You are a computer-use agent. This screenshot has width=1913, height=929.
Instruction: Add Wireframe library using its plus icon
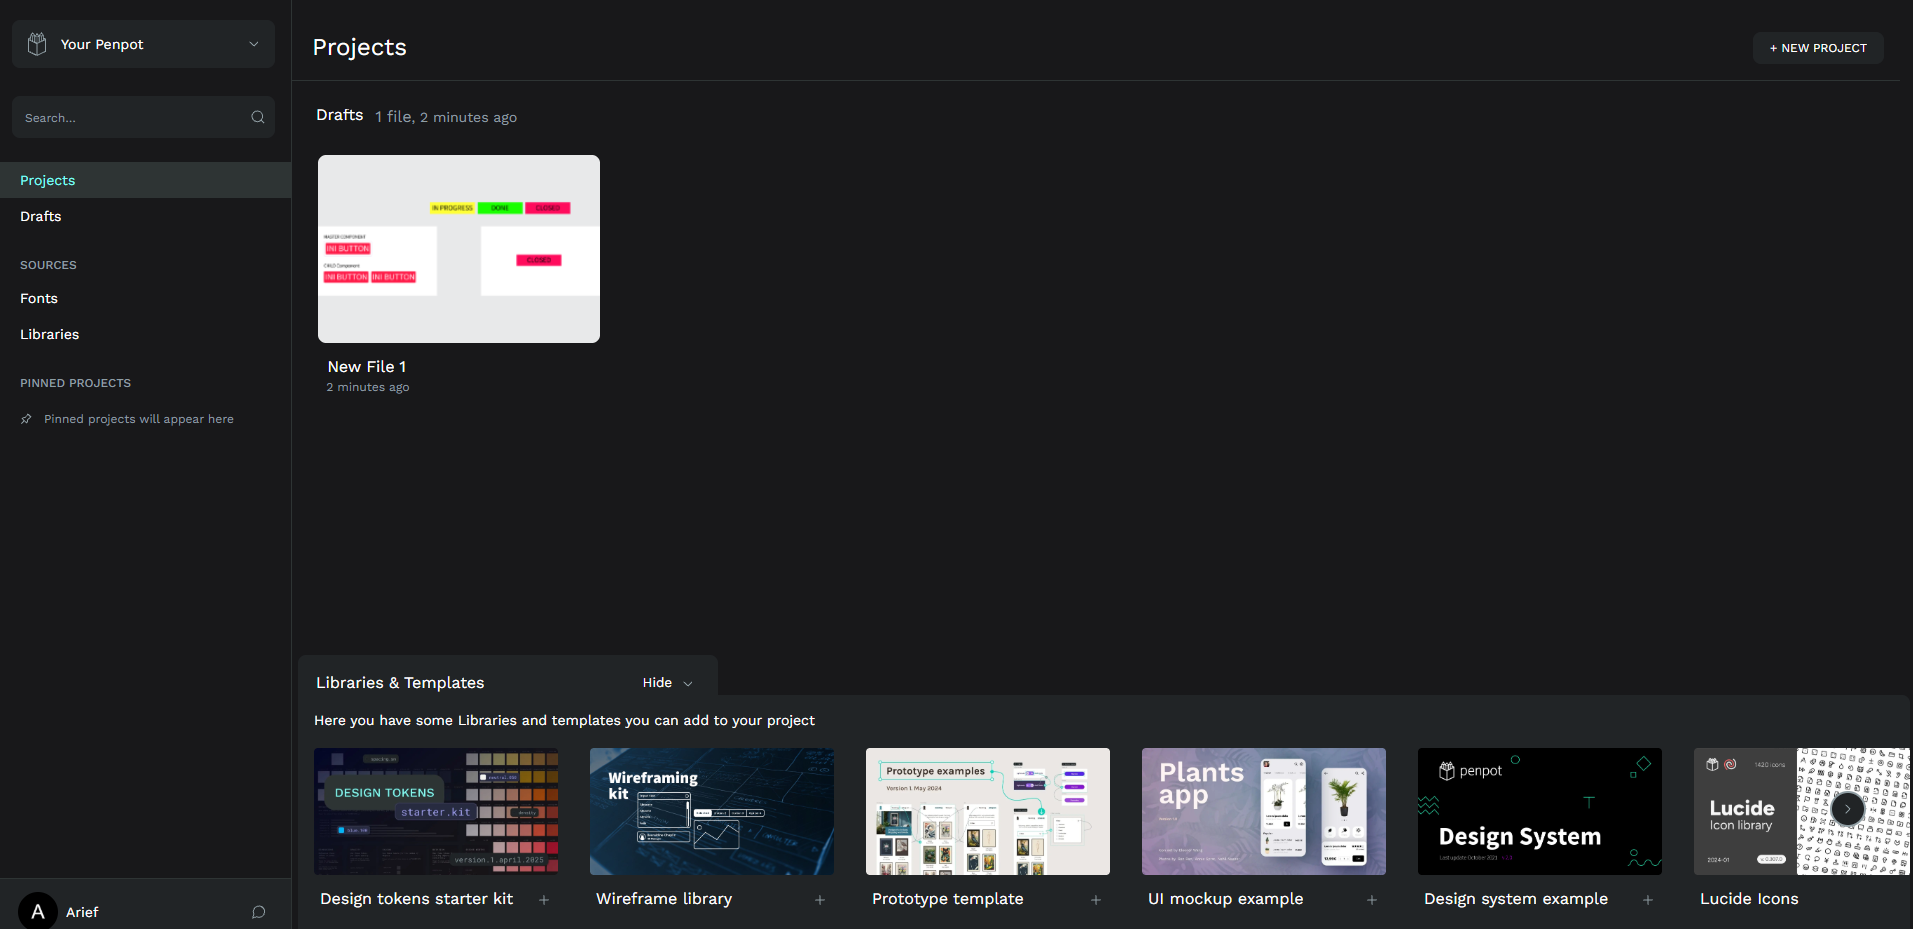[x=820, y=900]
